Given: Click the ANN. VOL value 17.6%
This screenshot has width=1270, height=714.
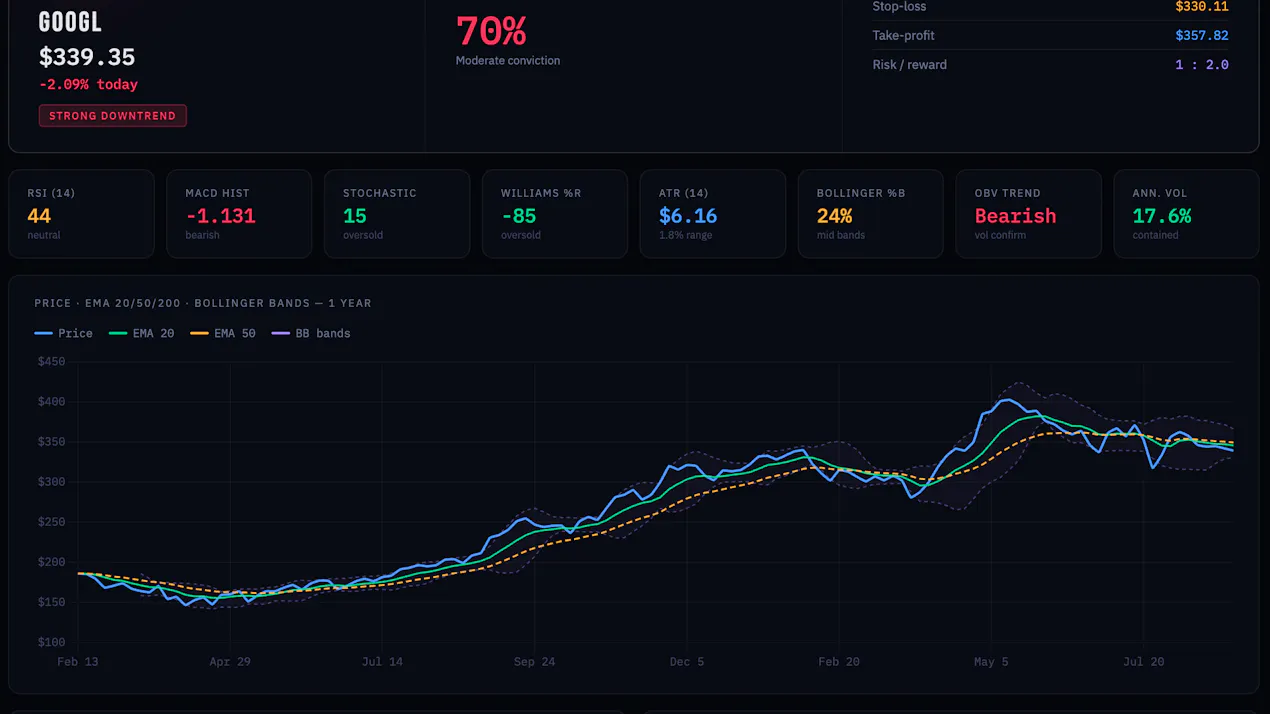Looking at the screenshot, I should point(1162,216).
